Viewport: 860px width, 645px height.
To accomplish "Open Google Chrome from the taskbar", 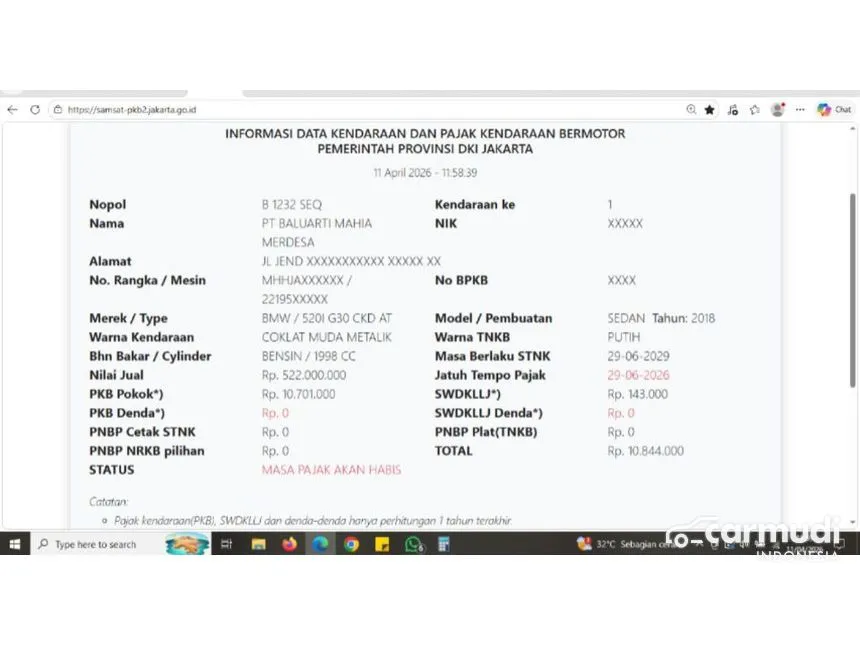I will (351, 544).
